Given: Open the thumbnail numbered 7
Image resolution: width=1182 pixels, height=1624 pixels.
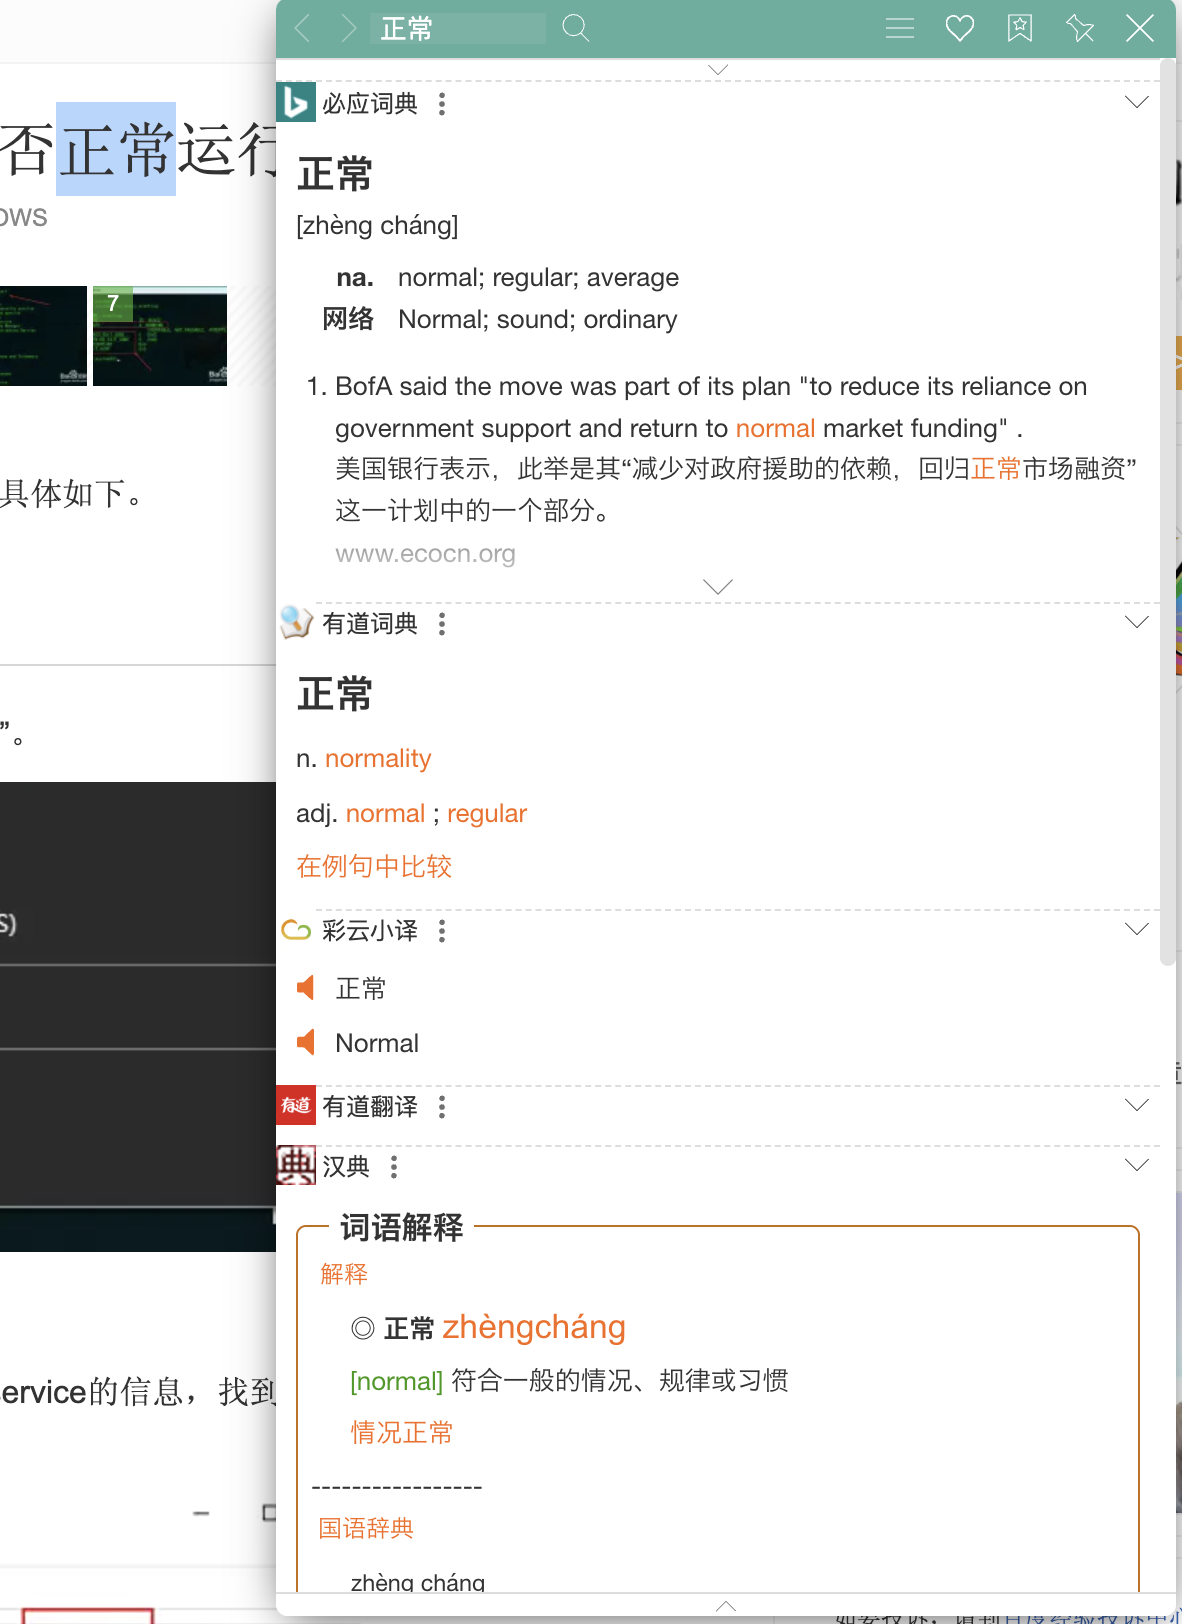Looking at the screenshot, I should 160,336.
